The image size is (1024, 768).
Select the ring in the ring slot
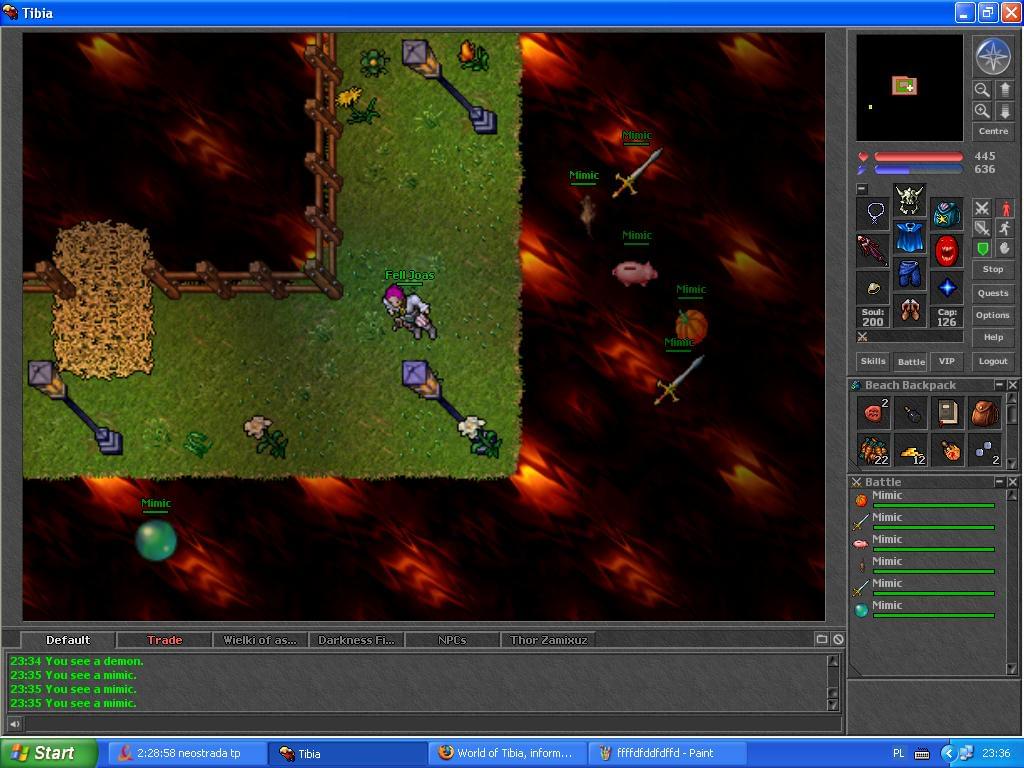tap(873, 287)
